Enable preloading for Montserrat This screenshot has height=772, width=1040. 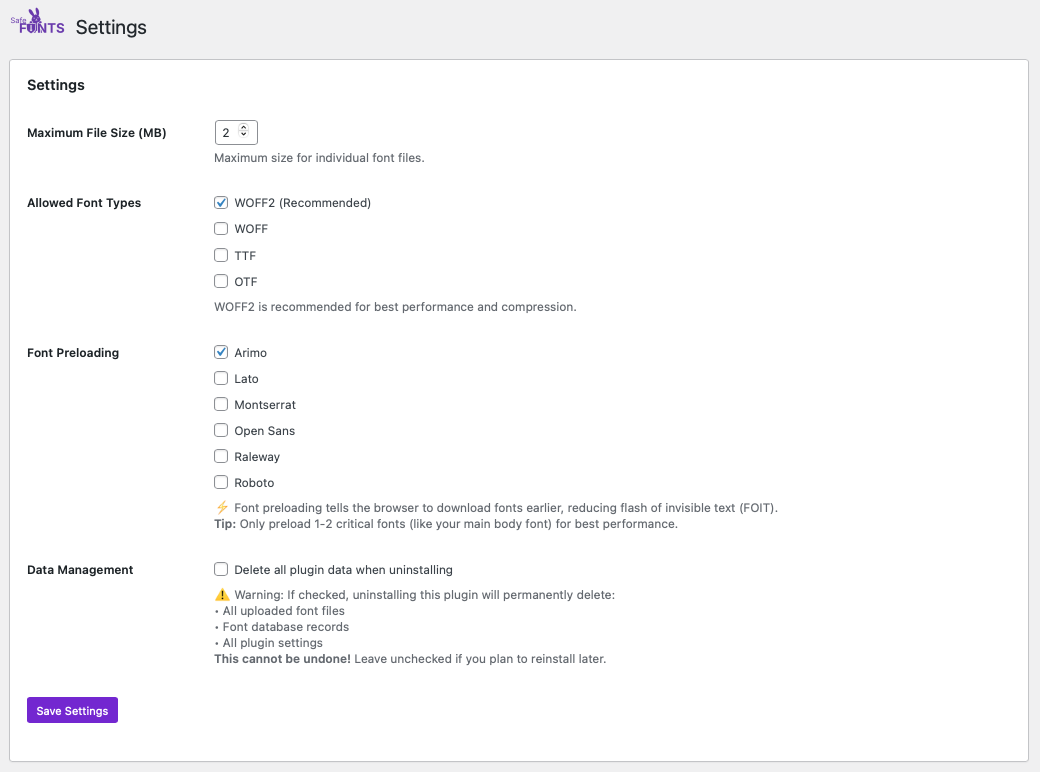pyautogui.click(x=221, y=404)
